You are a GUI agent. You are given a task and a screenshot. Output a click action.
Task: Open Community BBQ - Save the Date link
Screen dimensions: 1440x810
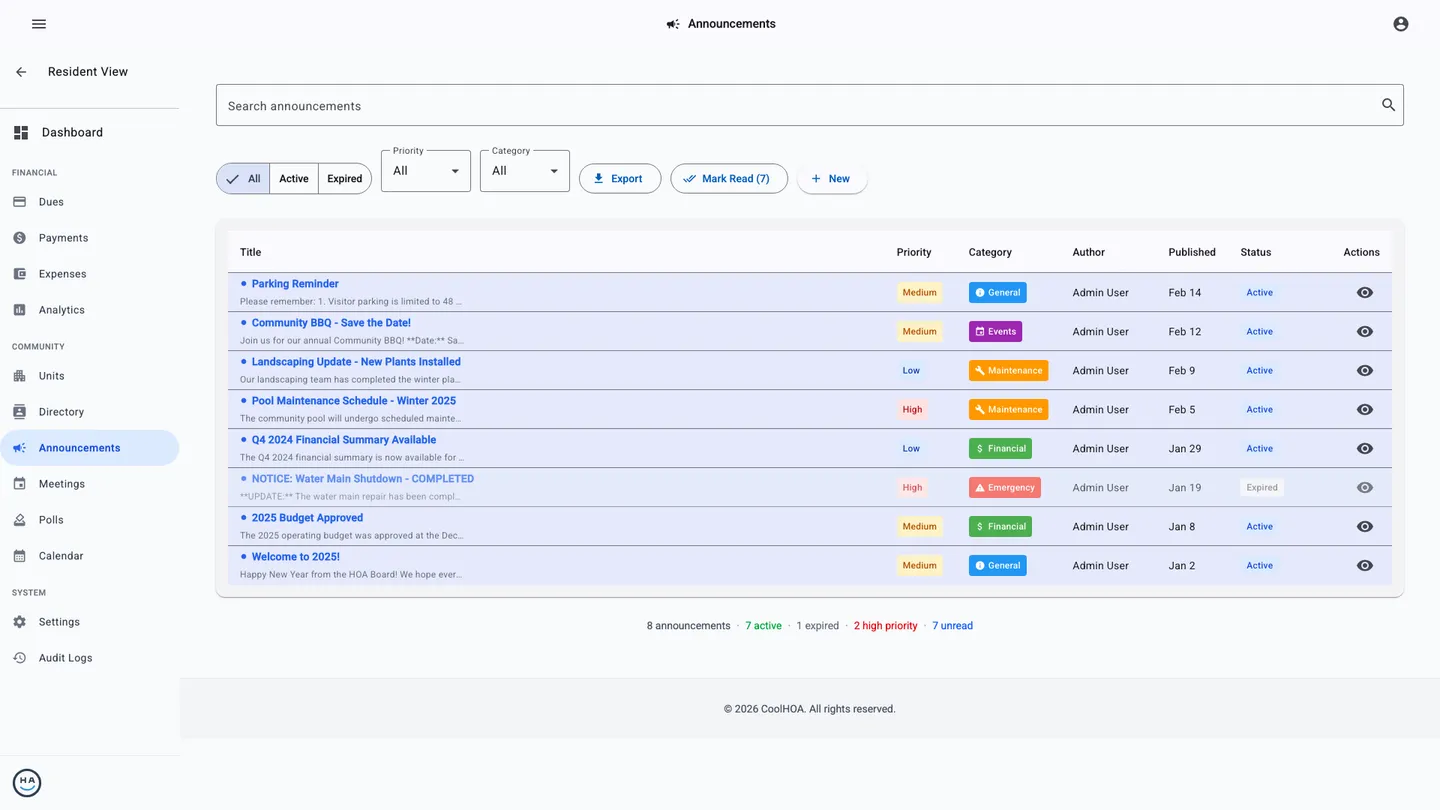pos(331,323)
